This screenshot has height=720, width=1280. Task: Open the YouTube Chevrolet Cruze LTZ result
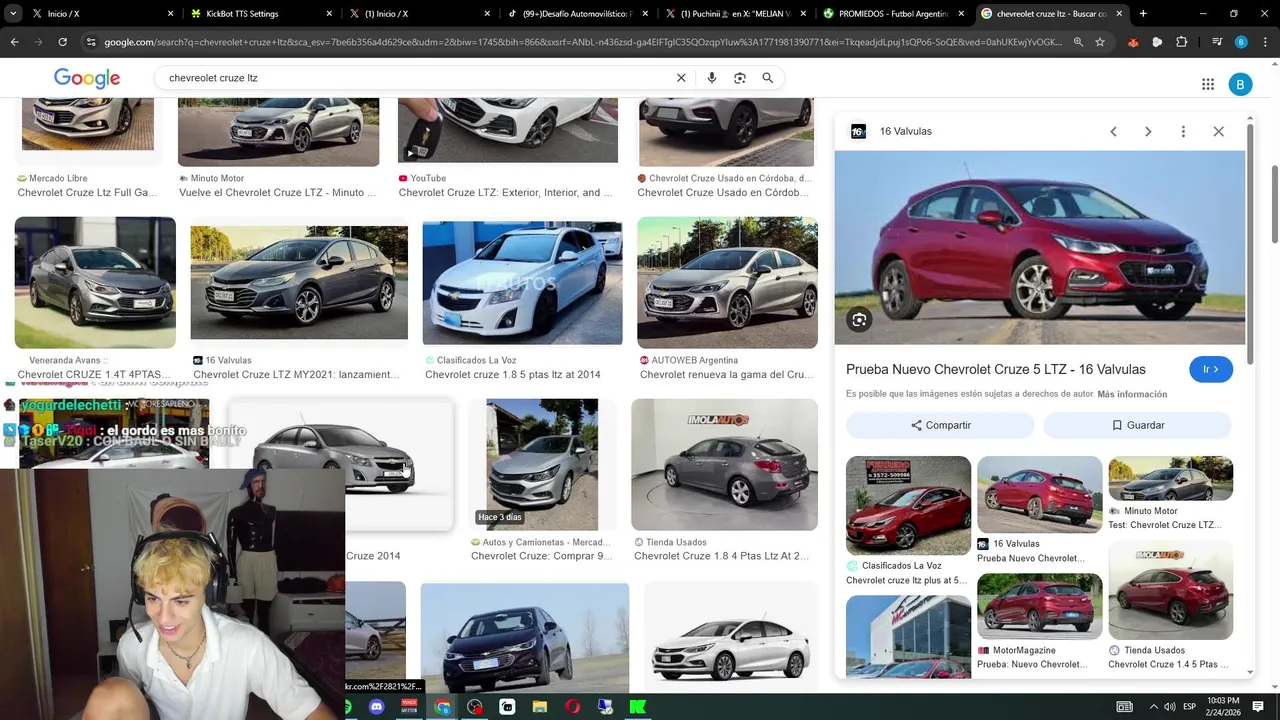point(505,193)
